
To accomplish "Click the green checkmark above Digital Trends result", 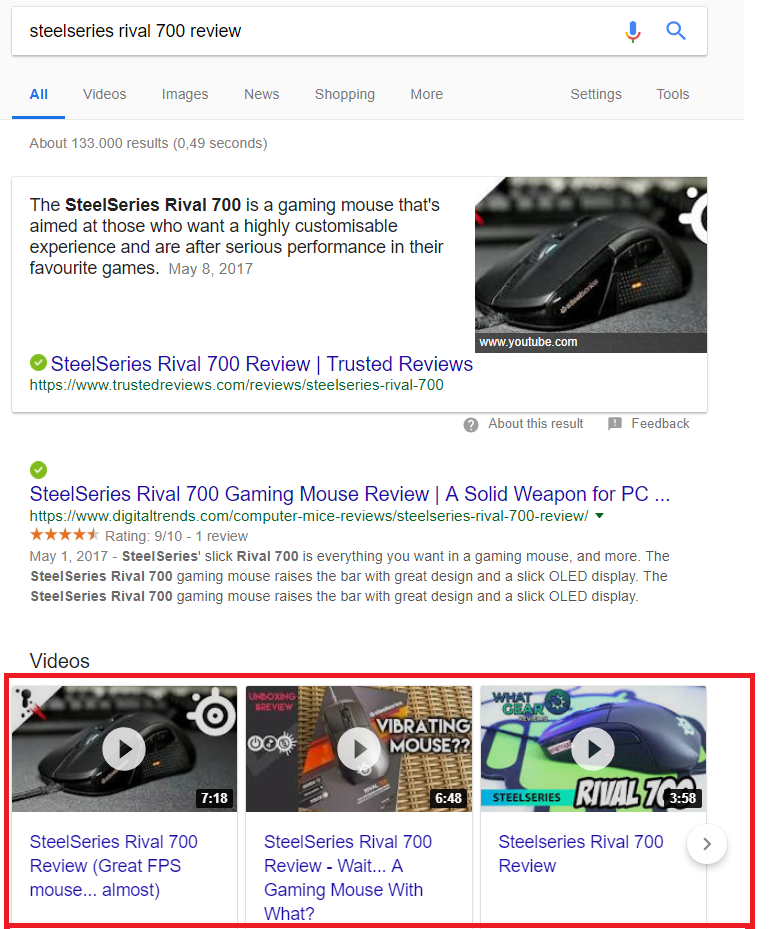I will point(39,470).
